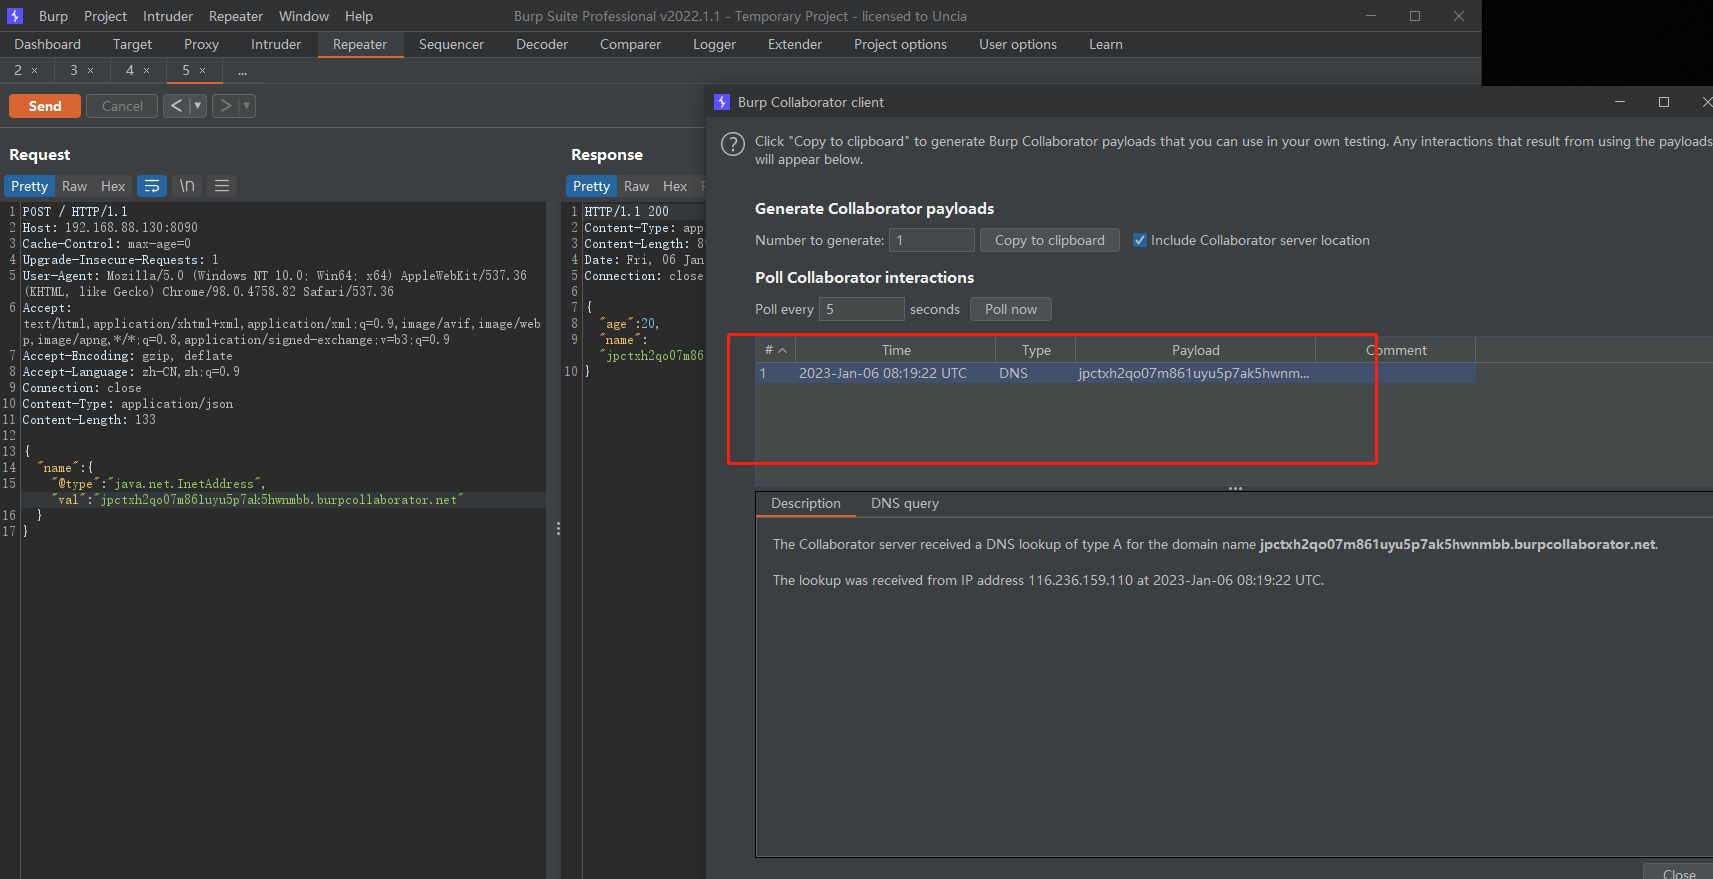Switch Request view to Hex
Screen dimensions: 1713x879
click(113, 186)
